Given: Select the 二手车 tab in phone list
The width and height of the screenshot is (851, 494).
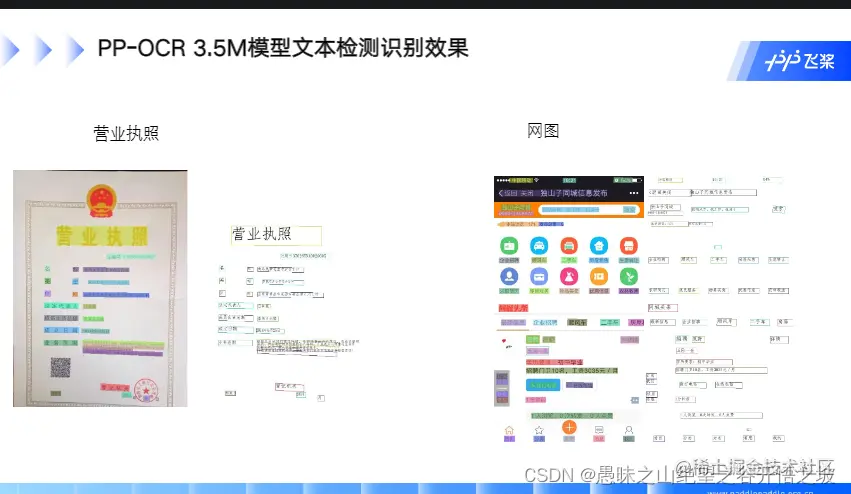Looking at the screenshot, I should pyautogui.click(x=609, y=322).
